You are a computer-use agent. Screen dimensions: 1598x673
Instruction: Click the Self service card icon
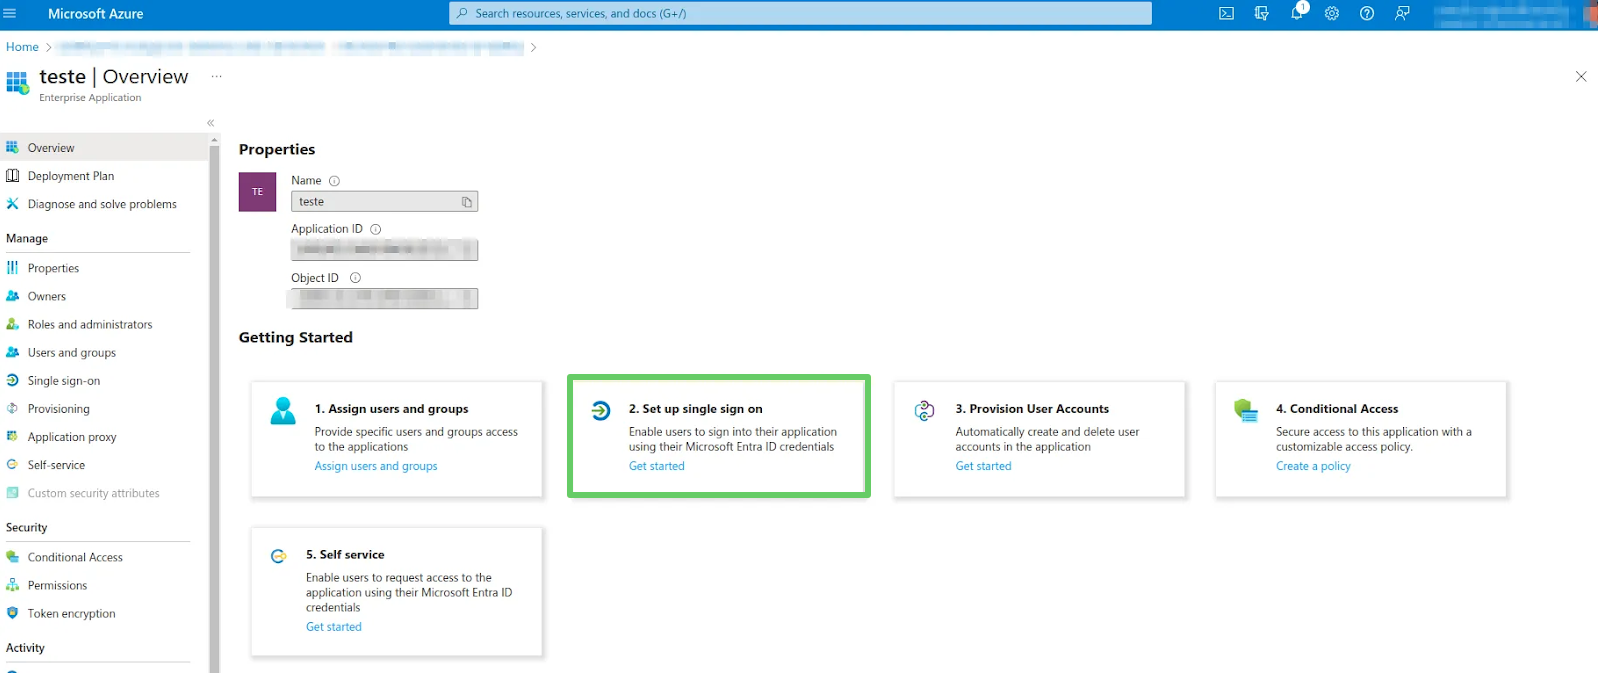click(x=278, y=556)
